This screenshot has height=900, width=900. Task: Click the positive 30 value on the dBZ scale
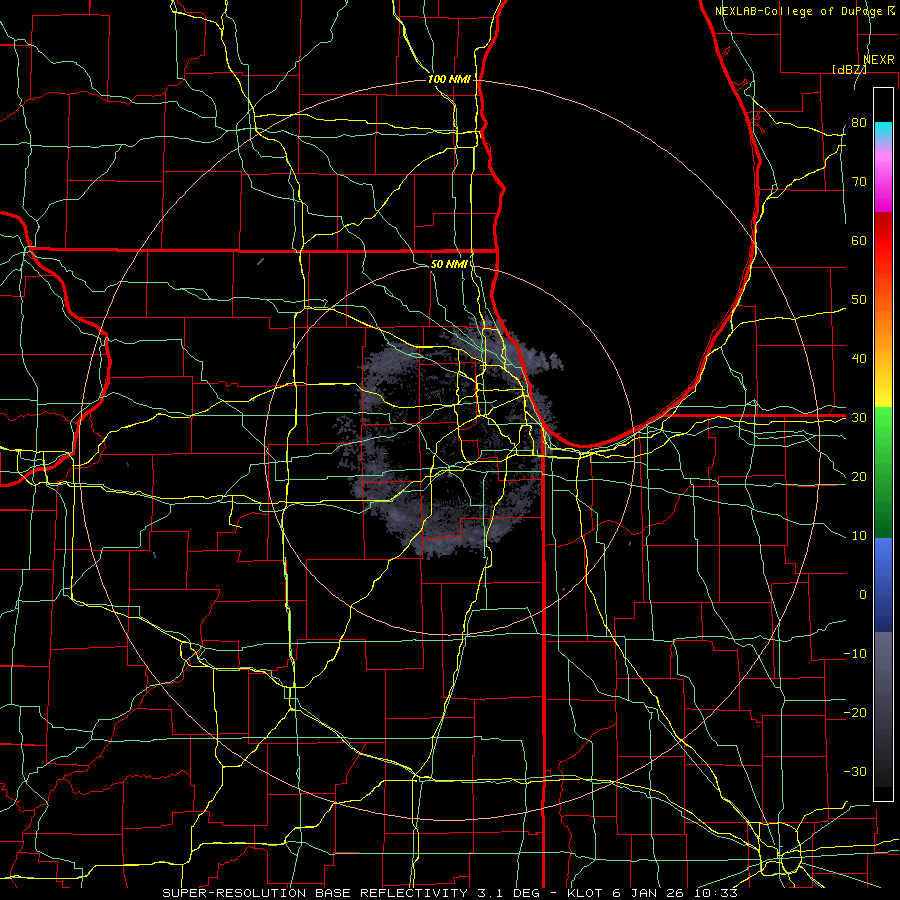[859, 417]
